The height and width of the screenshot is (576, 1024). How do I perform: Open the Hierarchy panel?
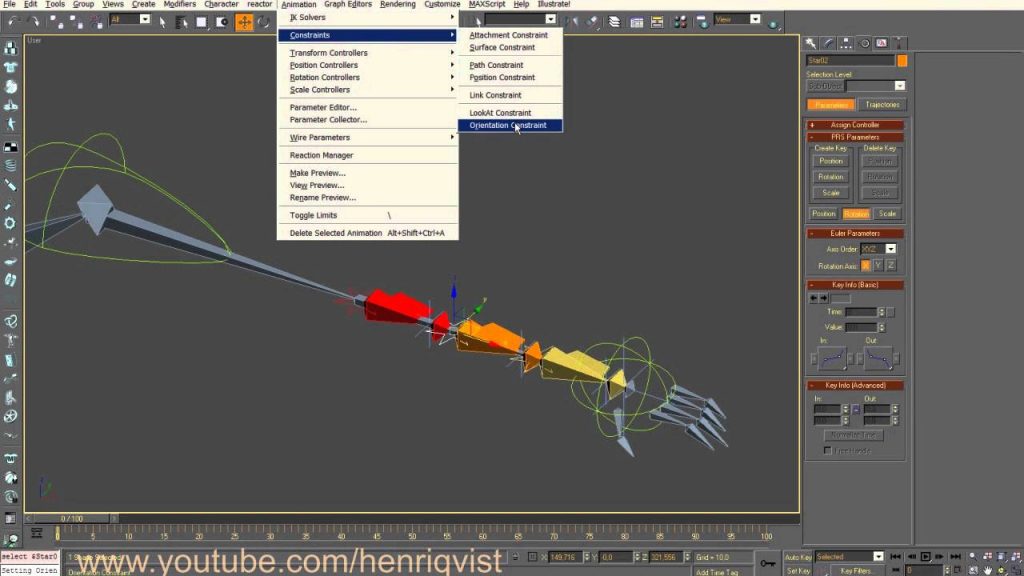click(845, 42)
